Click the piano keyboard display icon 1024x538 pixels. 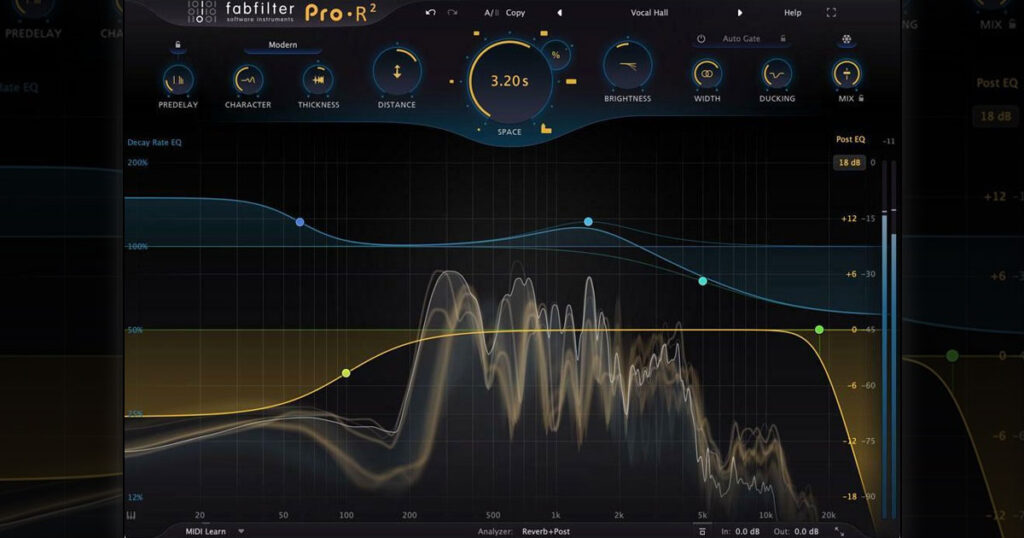(131, 515)
